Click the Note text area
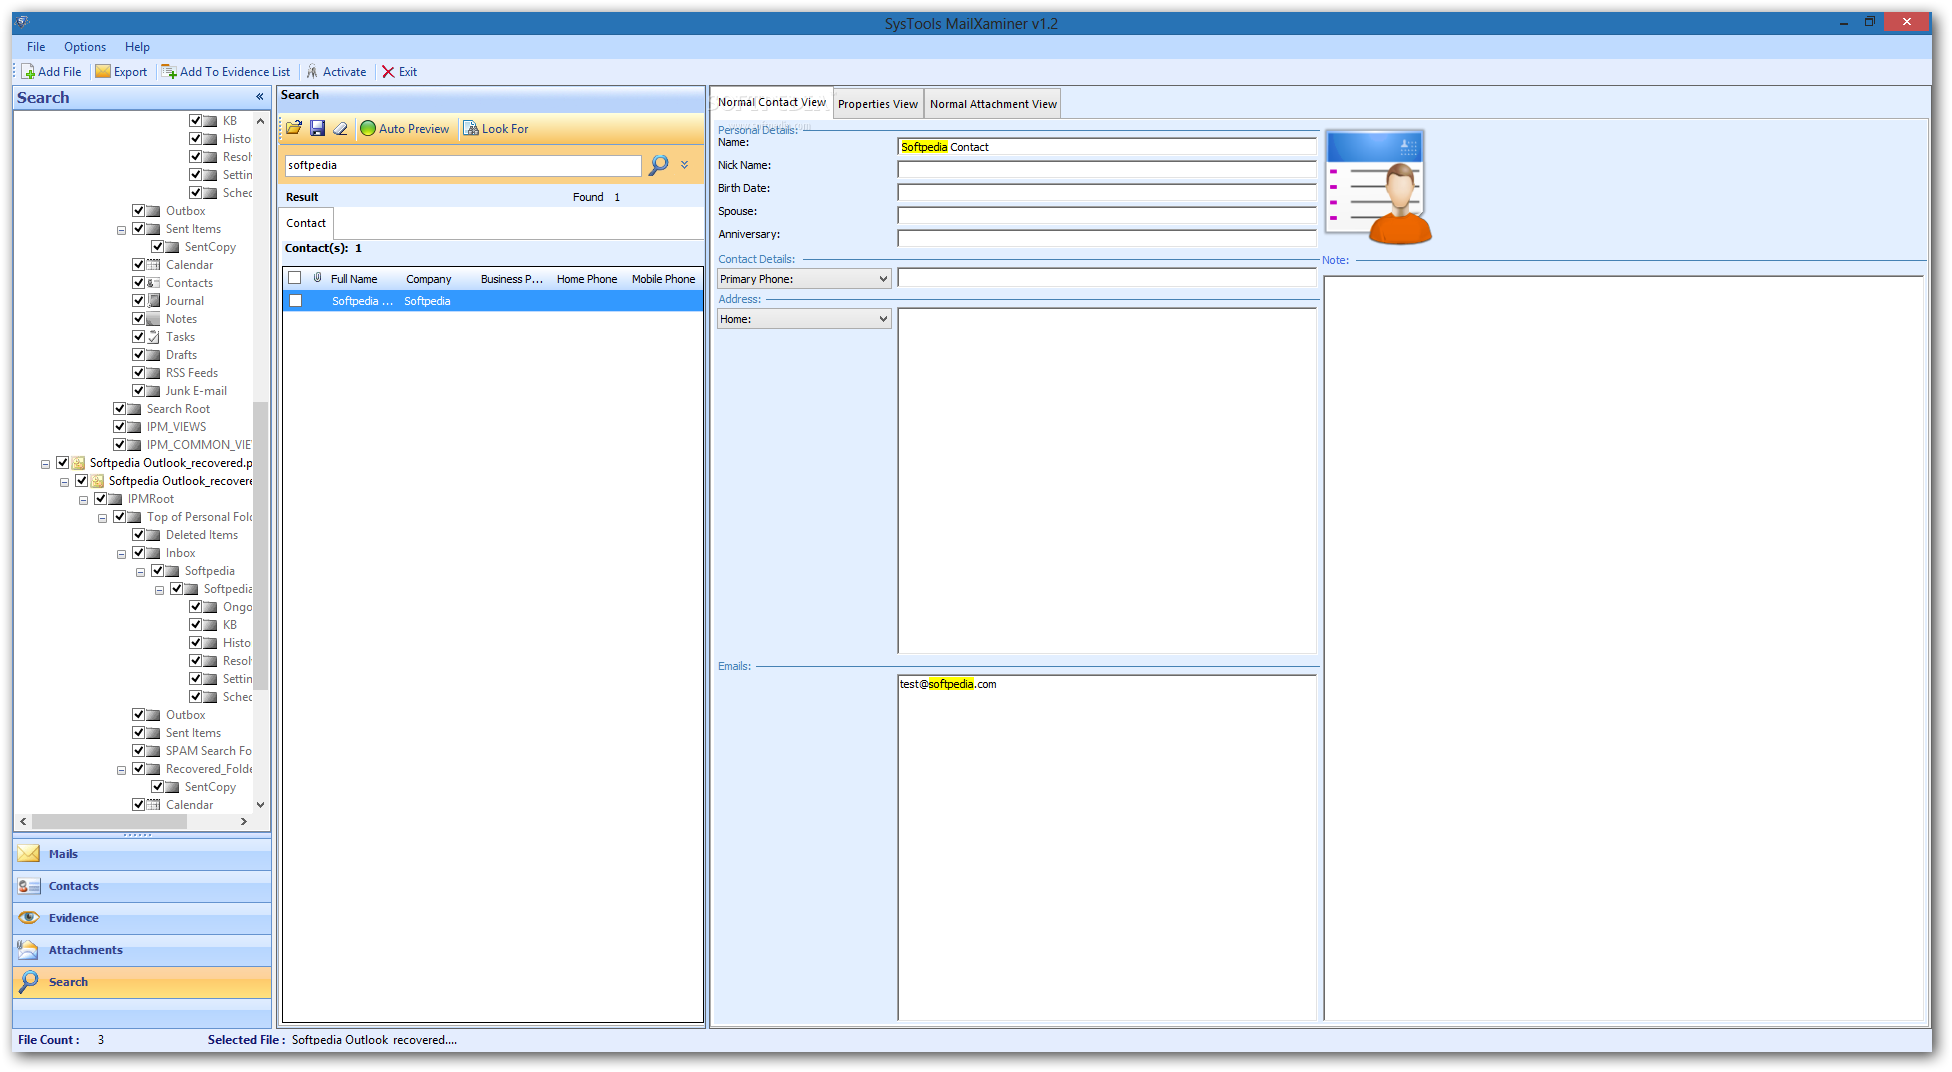The image size is (1952, 1072). coord(1623,648)
